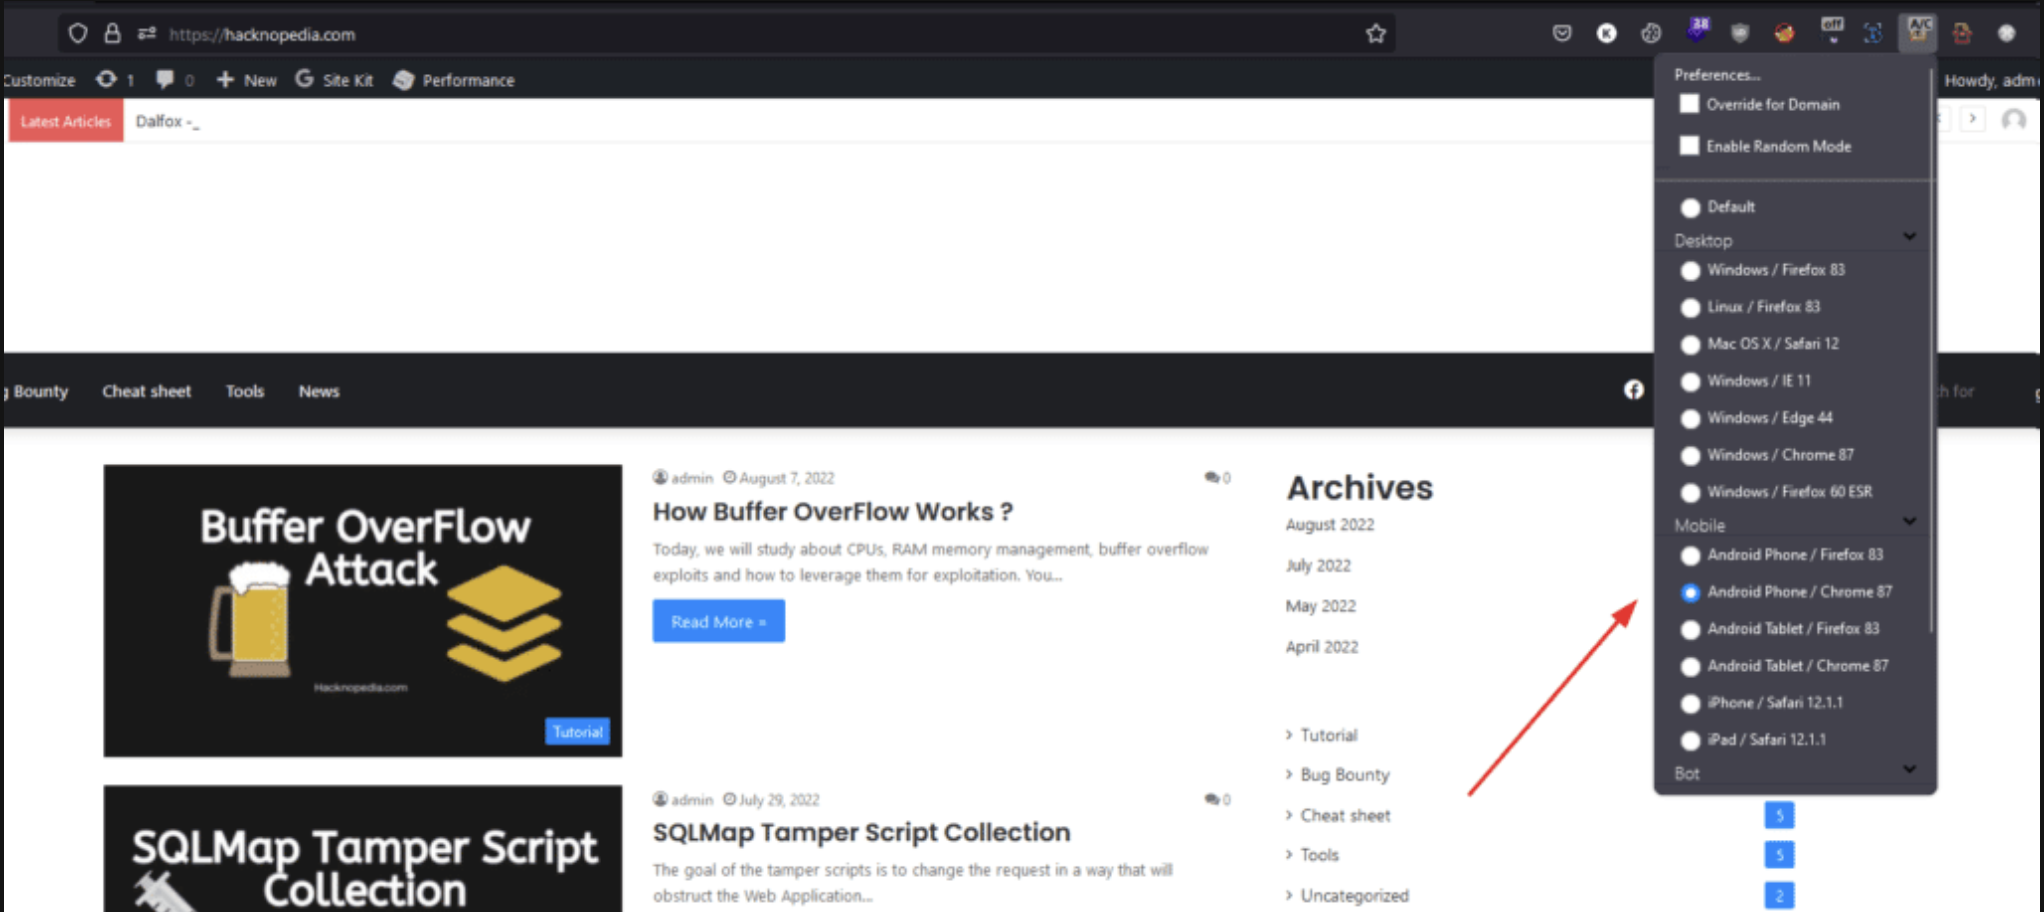Select Windows / Chrome 87 user agent
Screen dimensions: 2044x912
(1690, 455)
